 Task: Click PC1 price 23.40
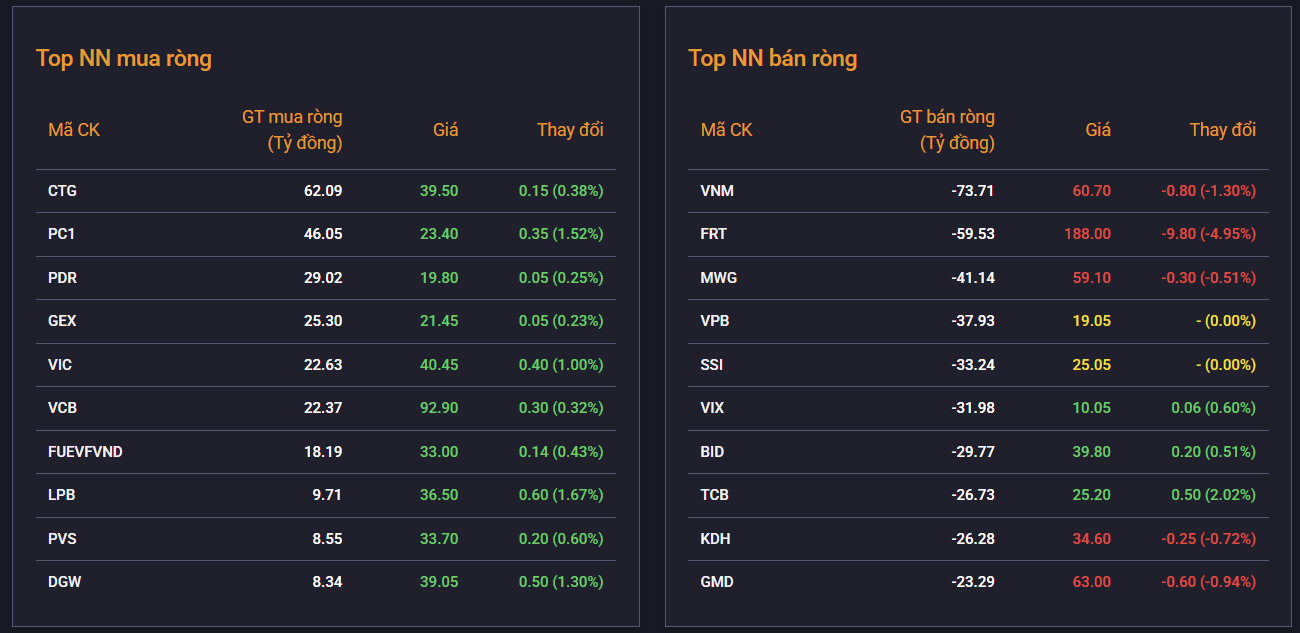[439, 234]
